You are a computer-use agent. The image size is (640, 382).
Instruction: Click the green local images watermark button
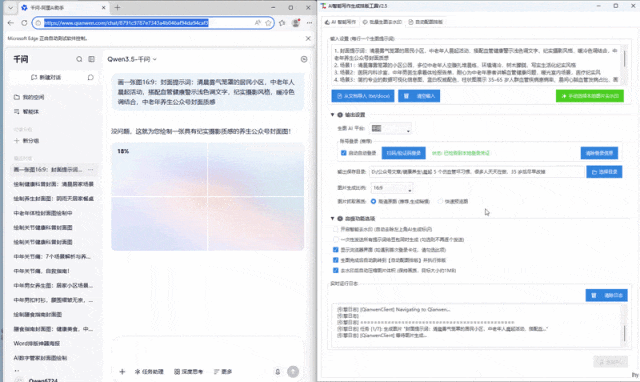pyautogui.click(x=590, y=96)
